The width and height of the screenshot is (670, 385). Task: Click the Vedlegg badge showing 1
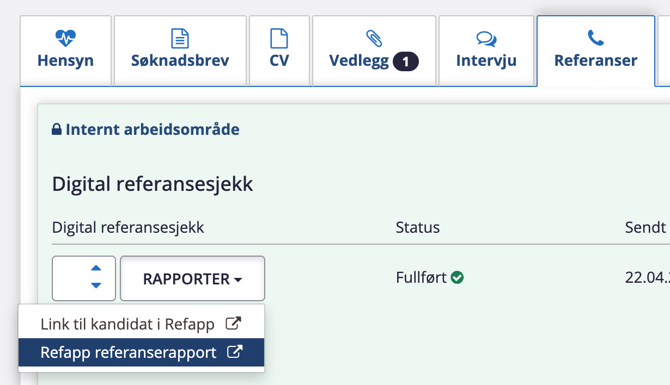[406, 62]
